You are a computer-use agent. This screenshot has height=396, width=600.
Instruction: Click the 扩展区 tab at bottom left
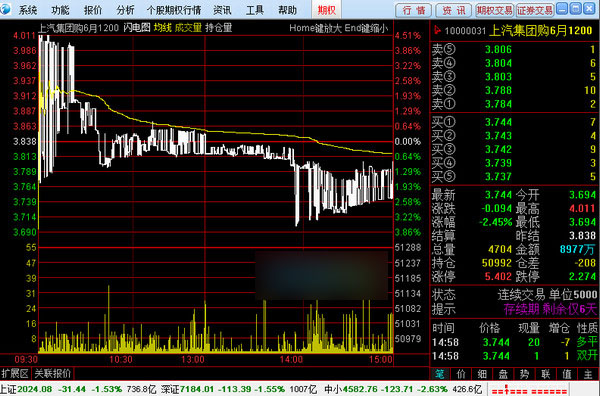tap(15, 373)
